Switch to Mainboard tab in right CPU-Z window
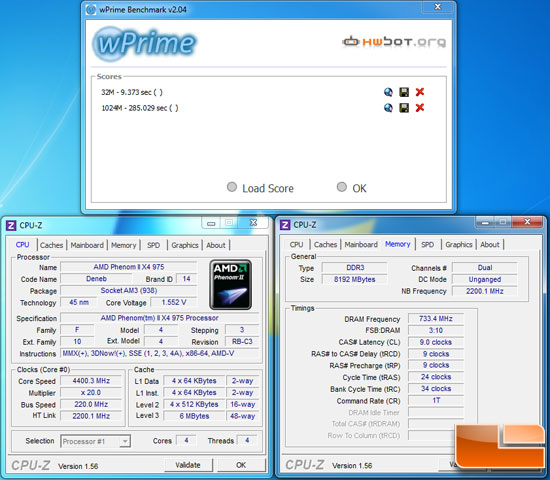The width and height of the screenshot is (550, 480). tap(361, 244)
